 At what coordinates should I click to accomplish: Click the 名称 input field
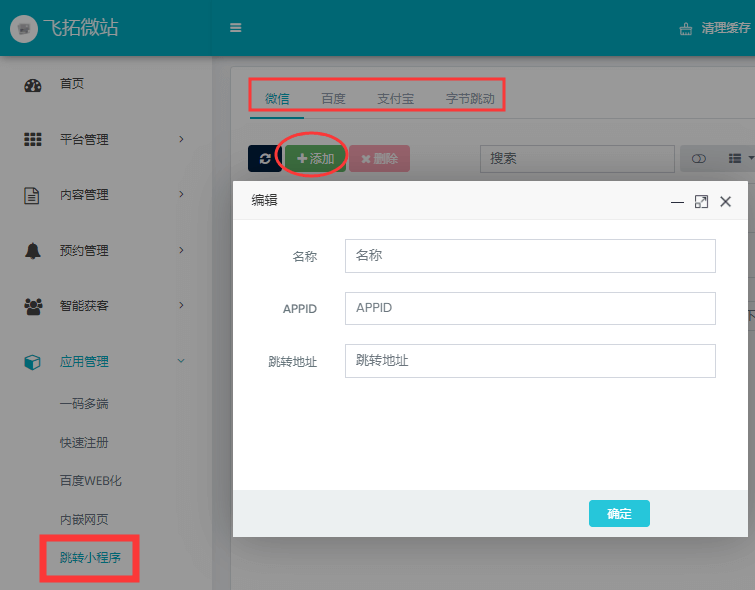530,256
